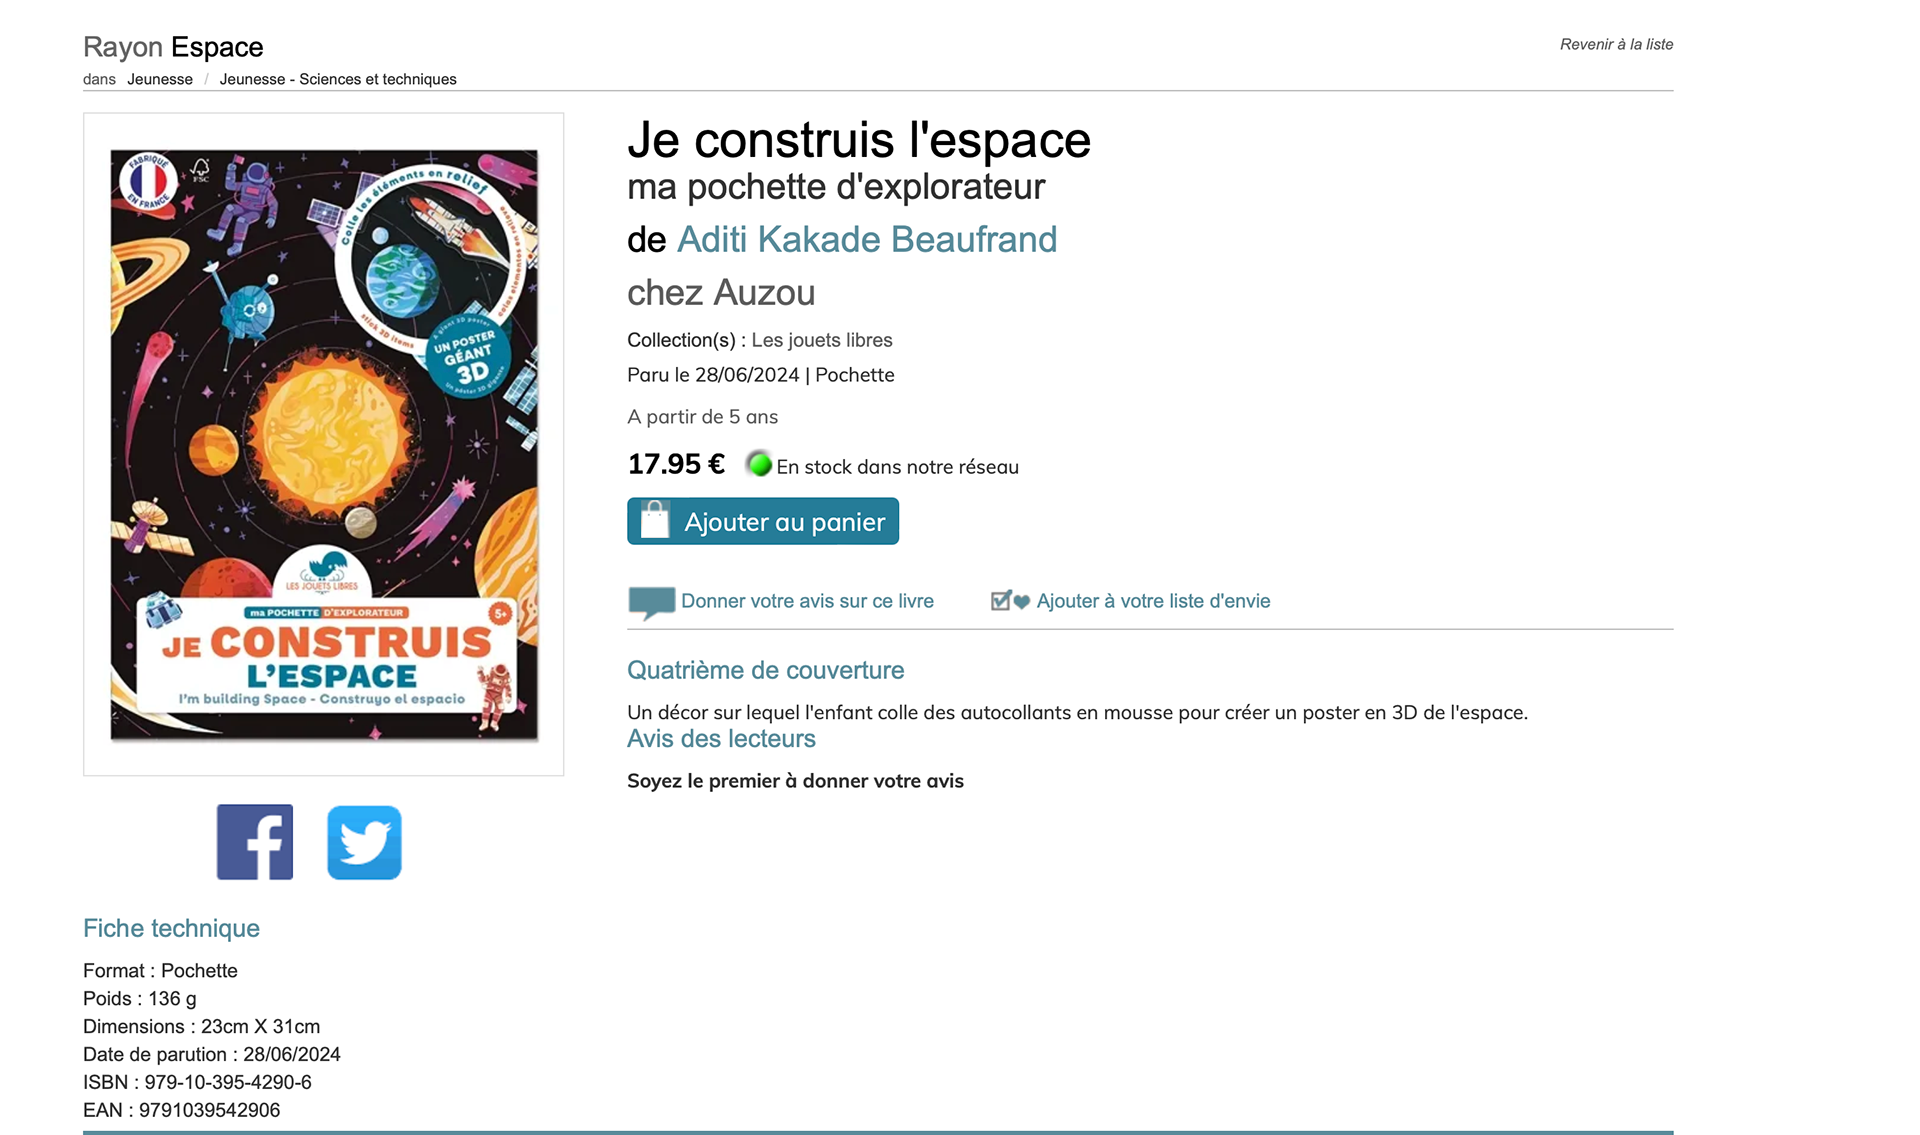Click the shopping bag icon in cart button
This screenshot has width=1920, height=1135.
[x=655, y=521]
